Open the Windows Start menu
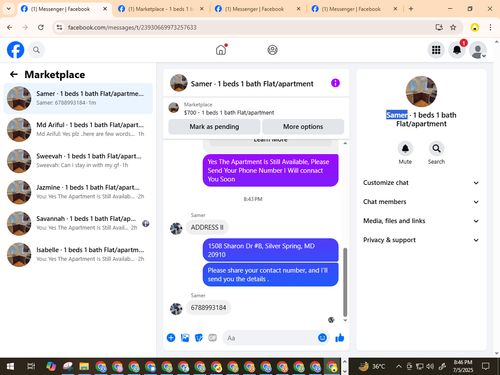The height and width of the screenshot is (375, 500). [x=10, y=367]
